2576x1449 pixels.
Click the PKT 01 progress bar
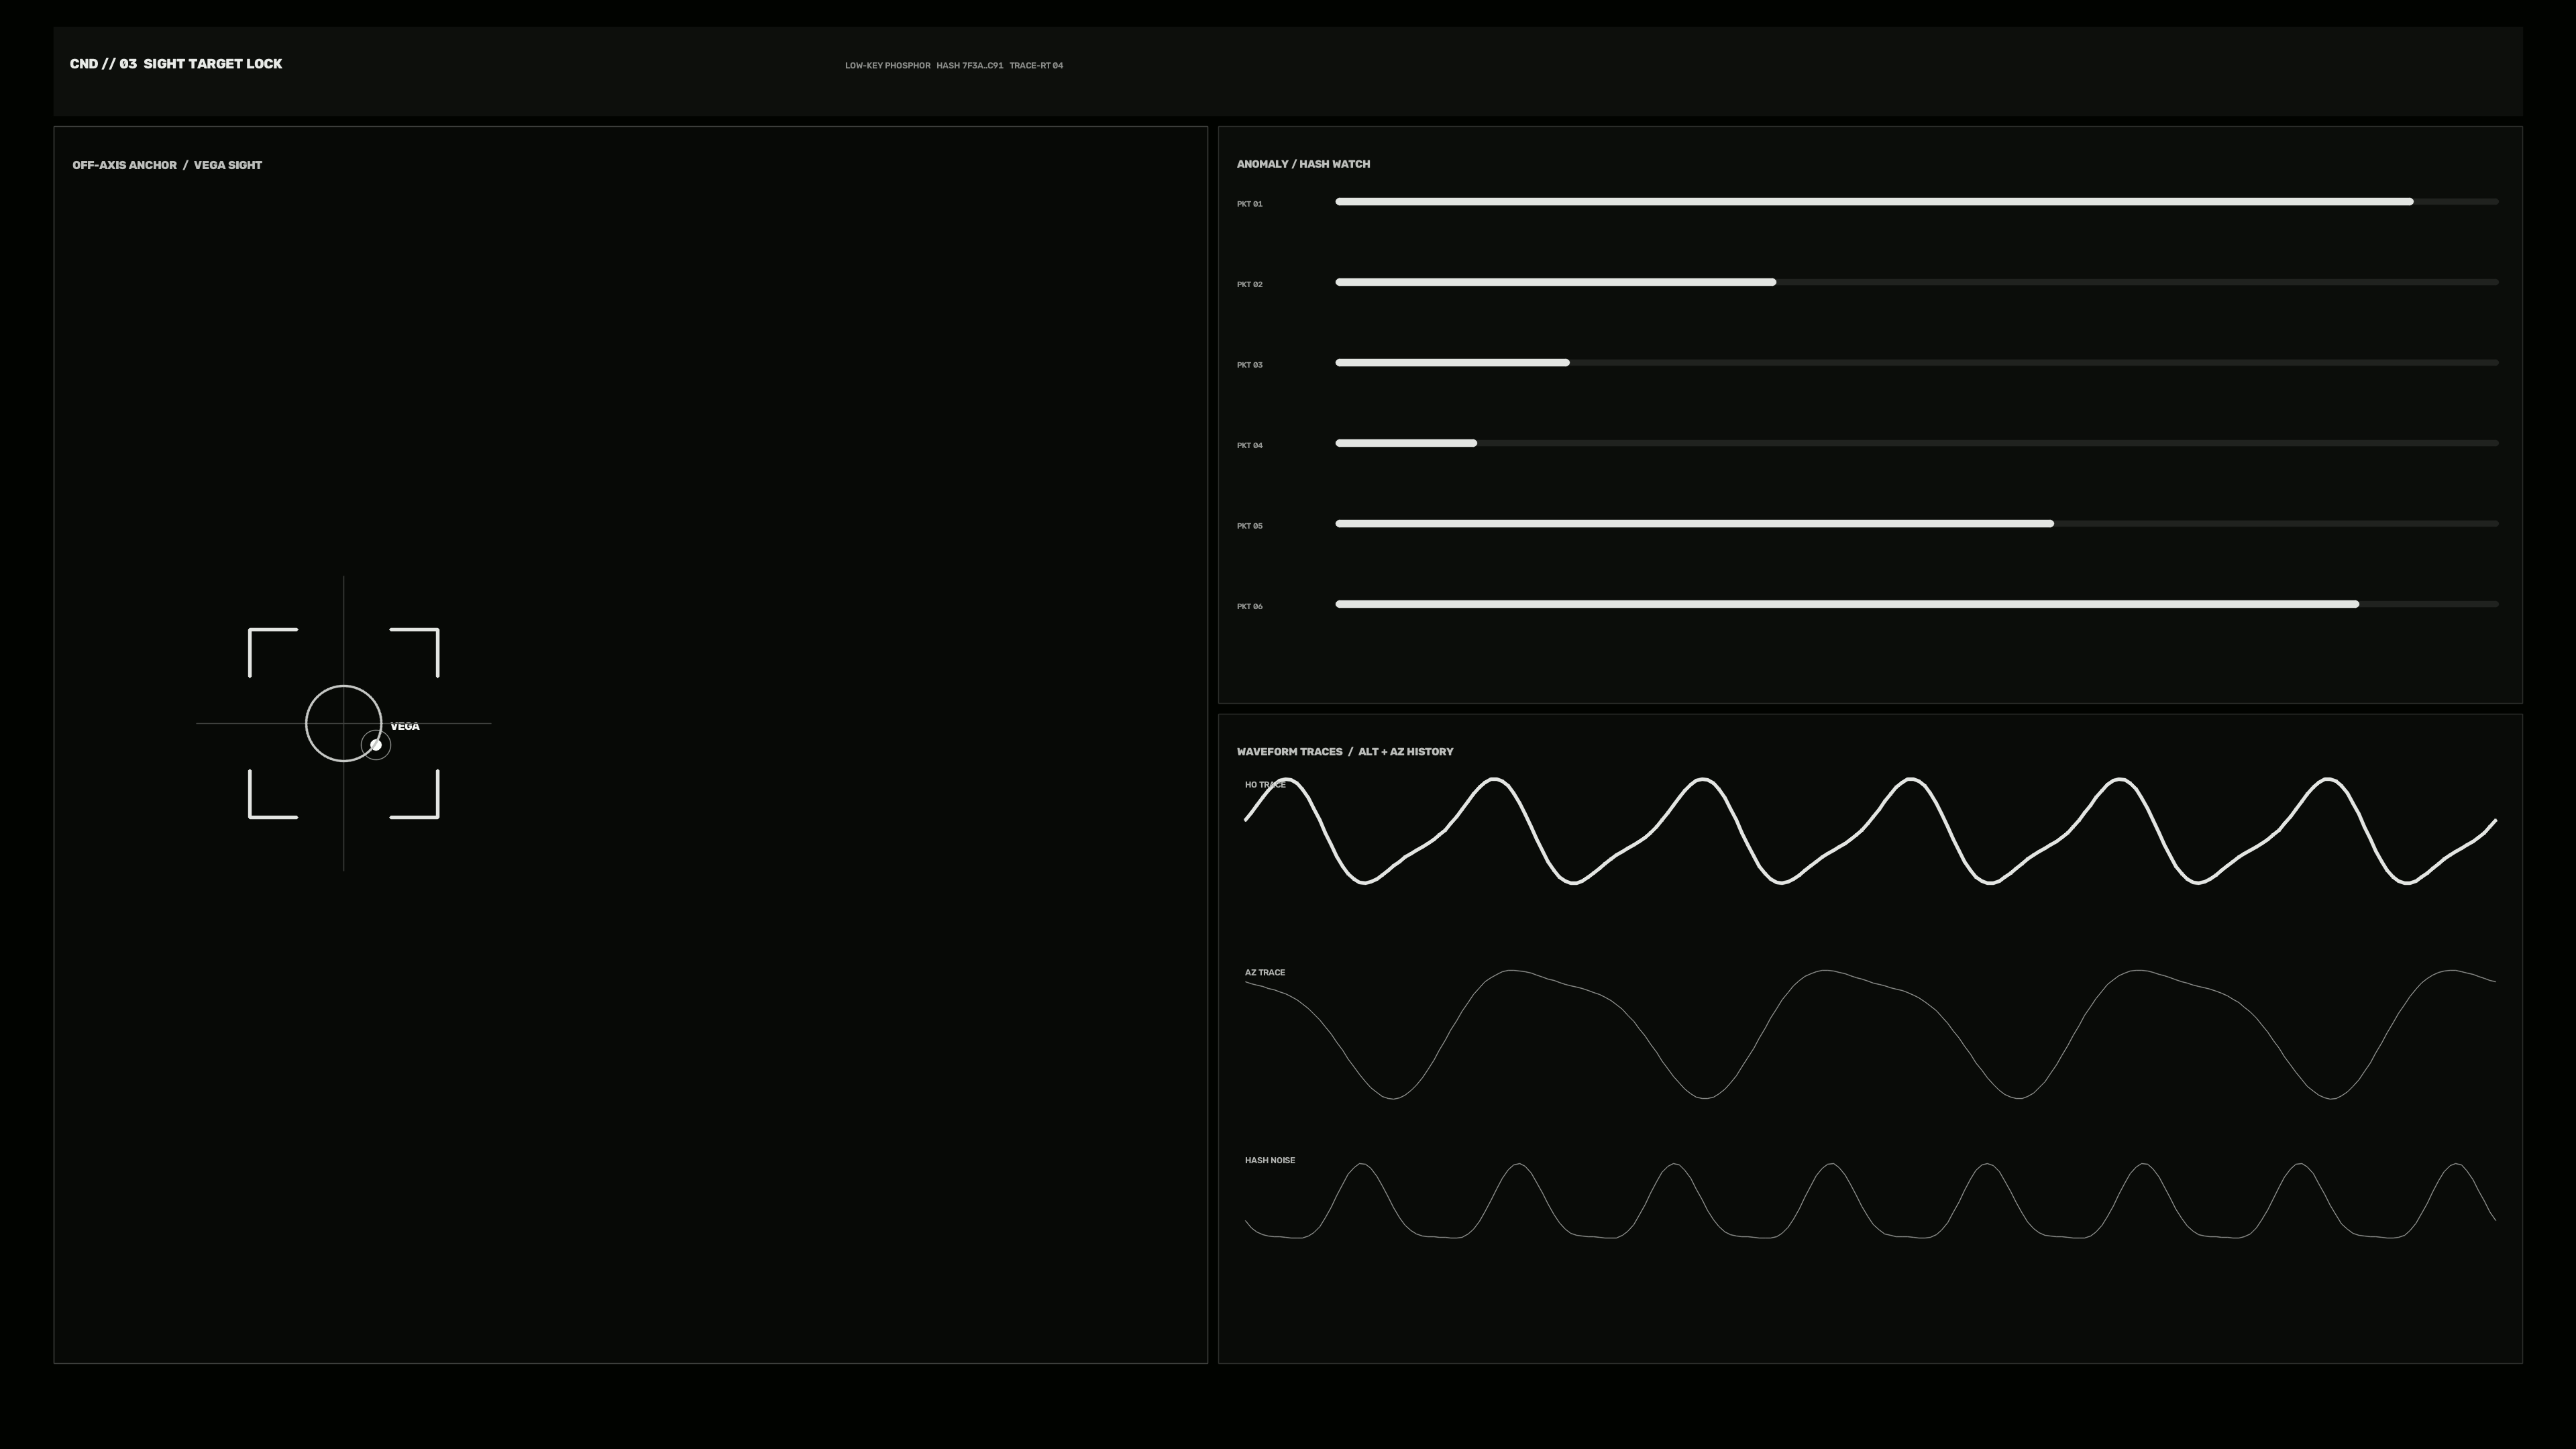click(x=1916, y=202)
